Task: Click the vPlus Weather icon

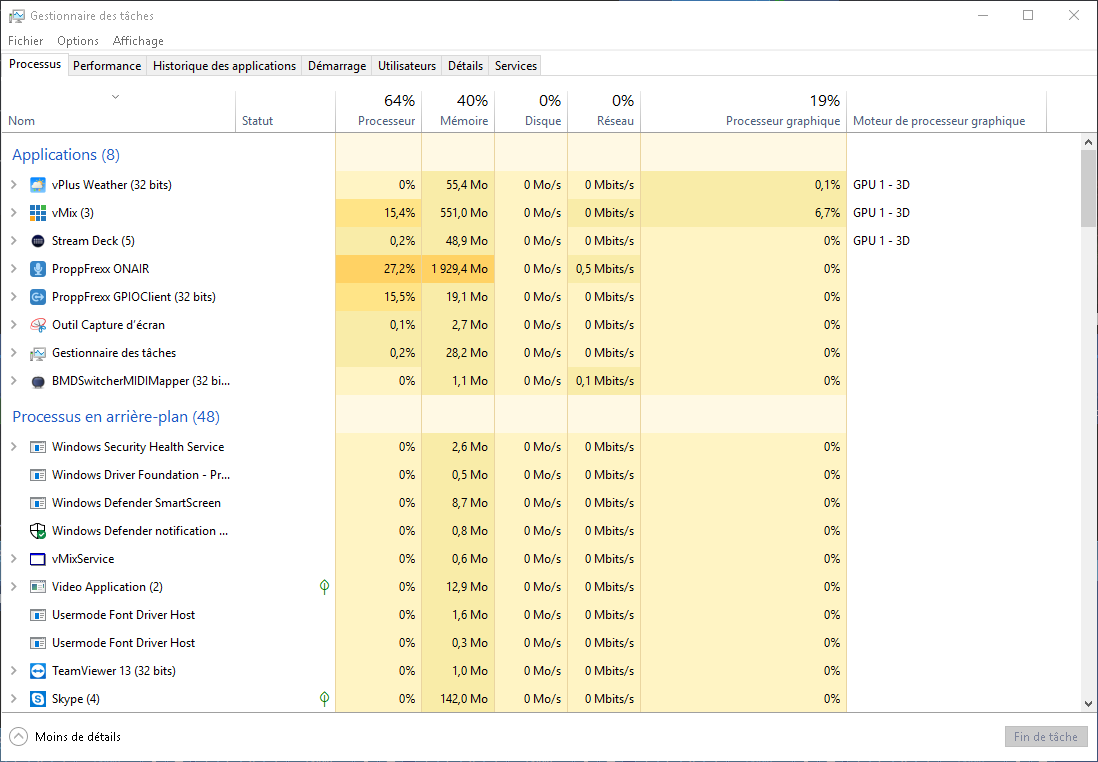Action: click(38, 185)
